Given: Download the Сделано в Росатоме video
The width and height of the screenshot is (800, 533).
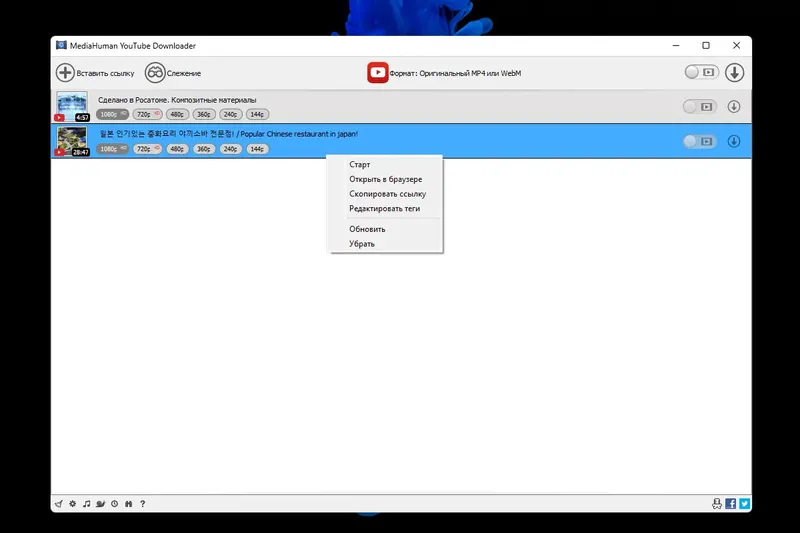Looking at the screenshot, I should (734, 107).
